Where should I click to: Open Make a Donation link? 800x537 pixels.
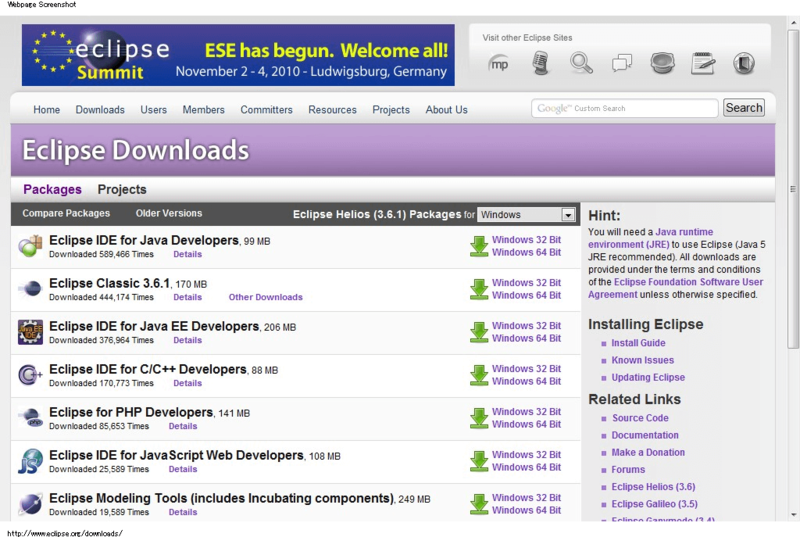click(x=648, y=452)
